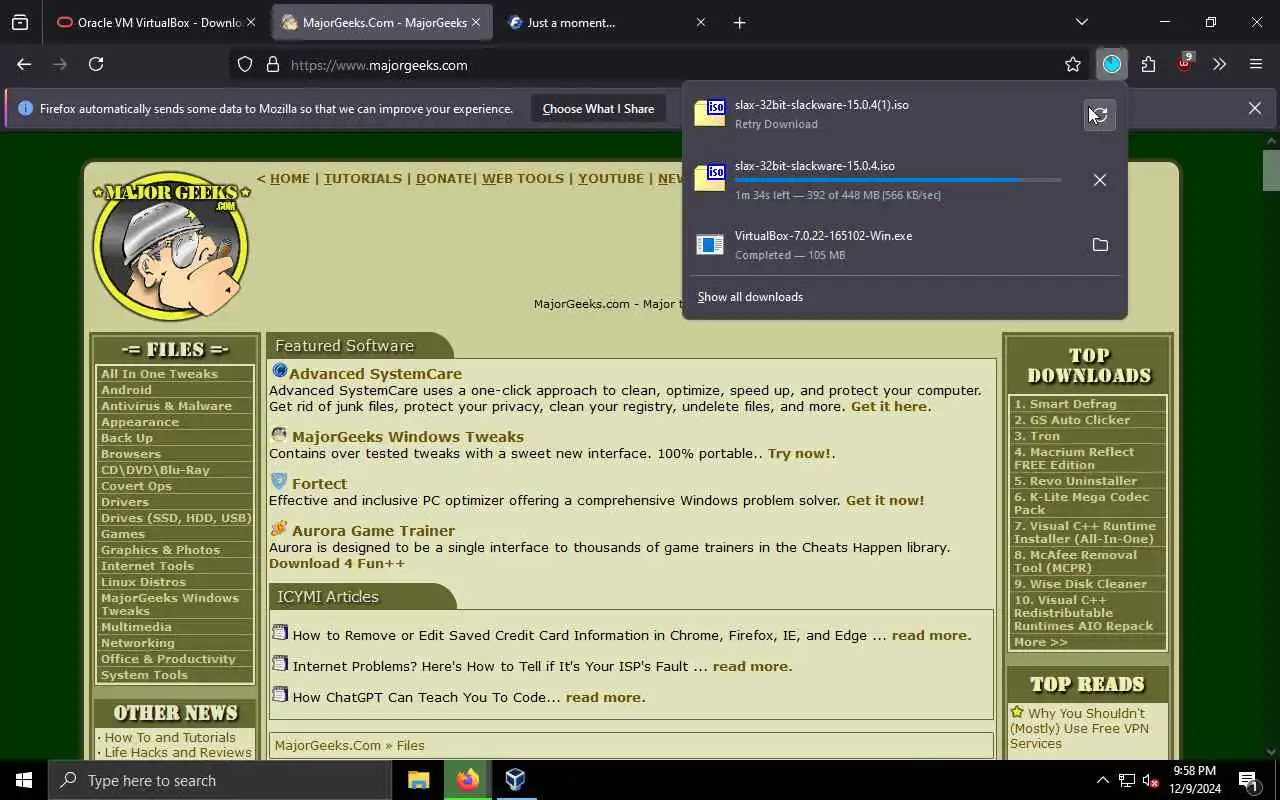Cancel the slax-32bit-slackware-15.0.4.iso download in progress
The image size is (1280, 800).
coord(1099,180)
